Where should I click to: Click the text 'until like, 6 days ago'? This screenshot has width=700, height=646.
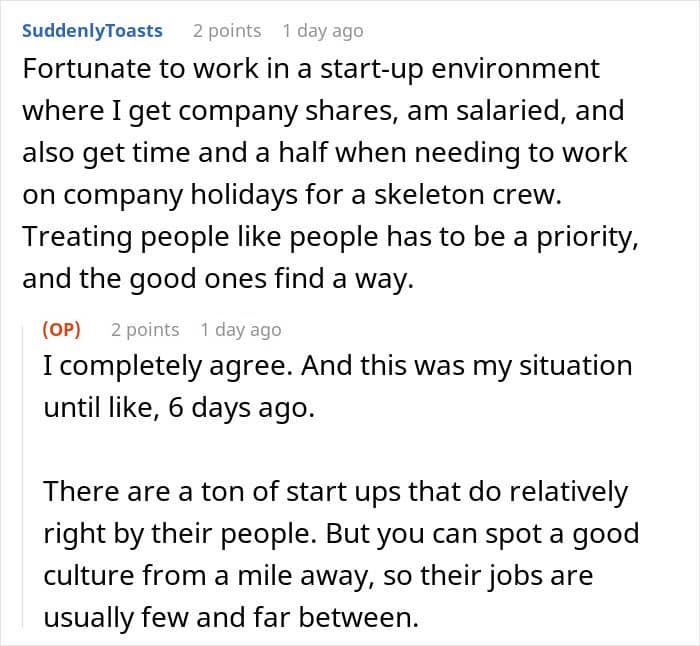(179, 408)
